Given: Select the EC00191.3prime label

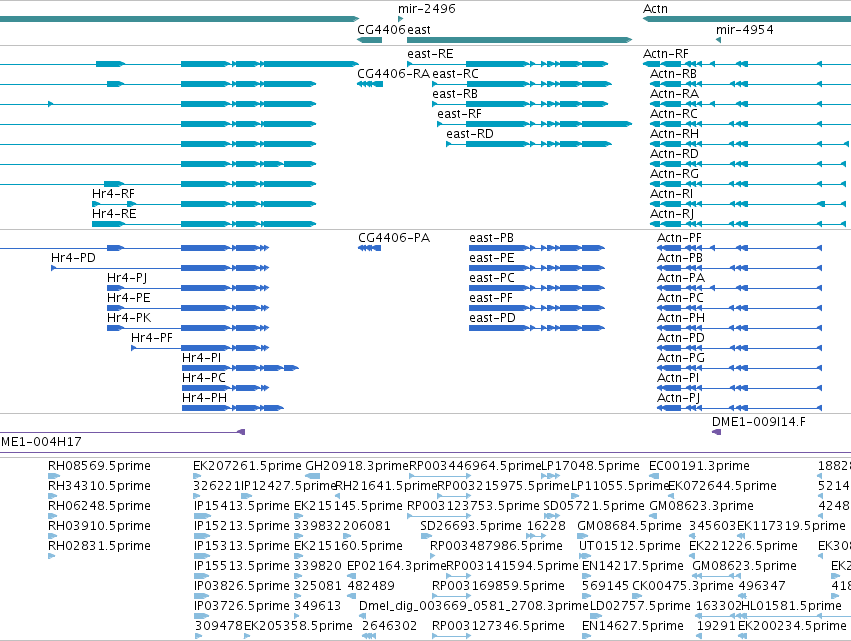Looking at the screenshot, I should pyautogui.click(x=700, y=466).
